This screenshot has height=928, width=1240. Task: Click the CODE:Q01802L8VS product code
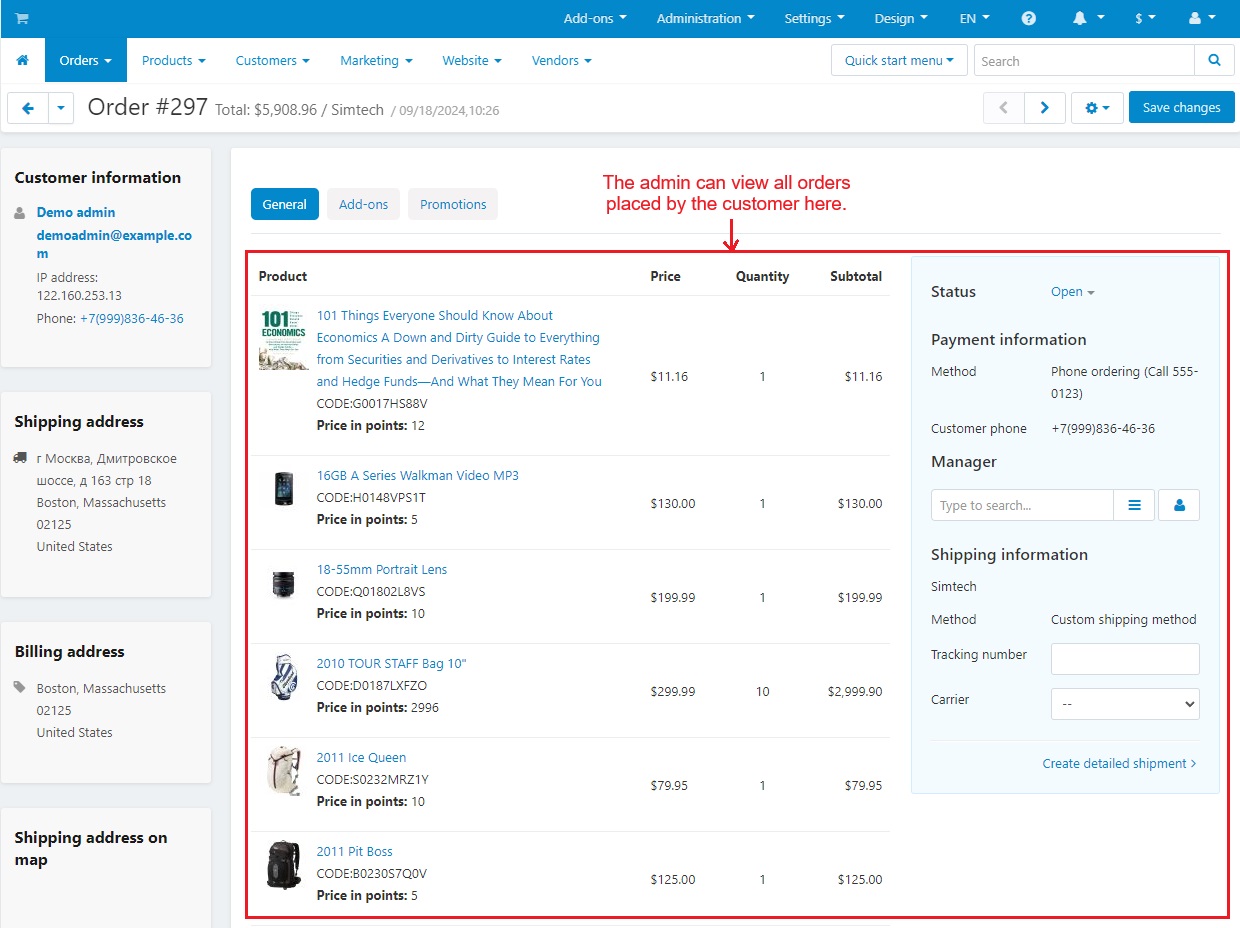click(371, 591)
